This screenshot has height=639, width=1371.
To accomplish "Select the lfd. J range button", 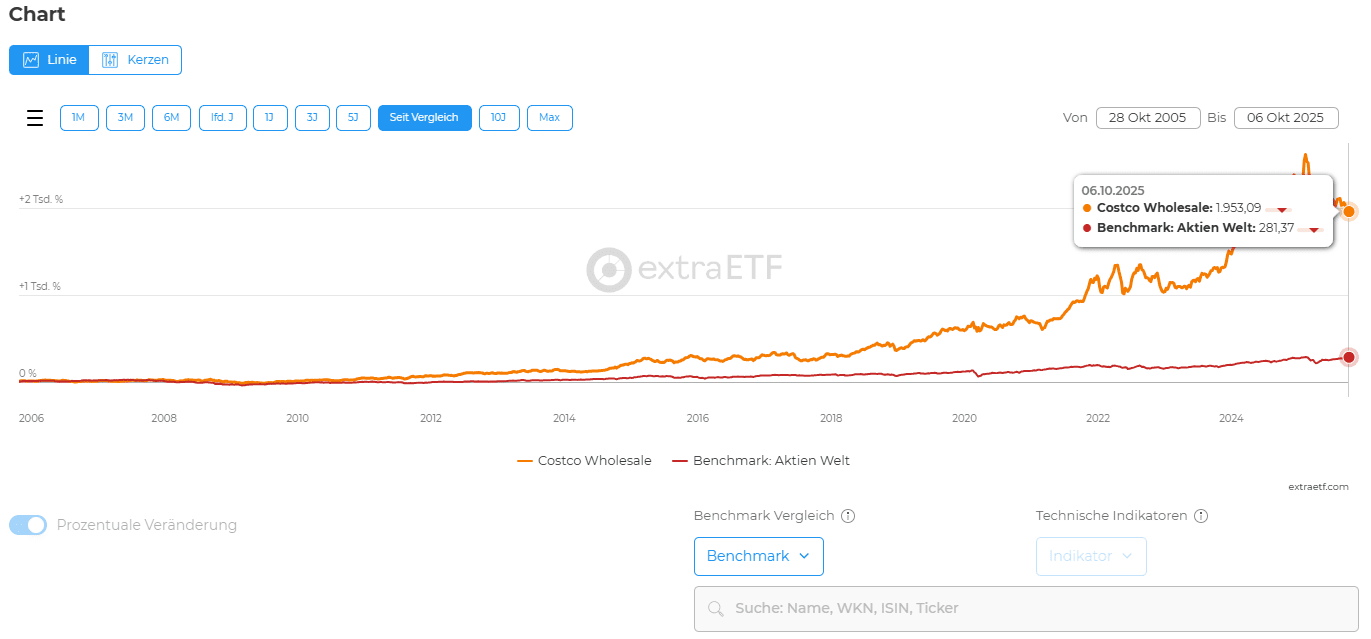I will [x=222, y=118].
